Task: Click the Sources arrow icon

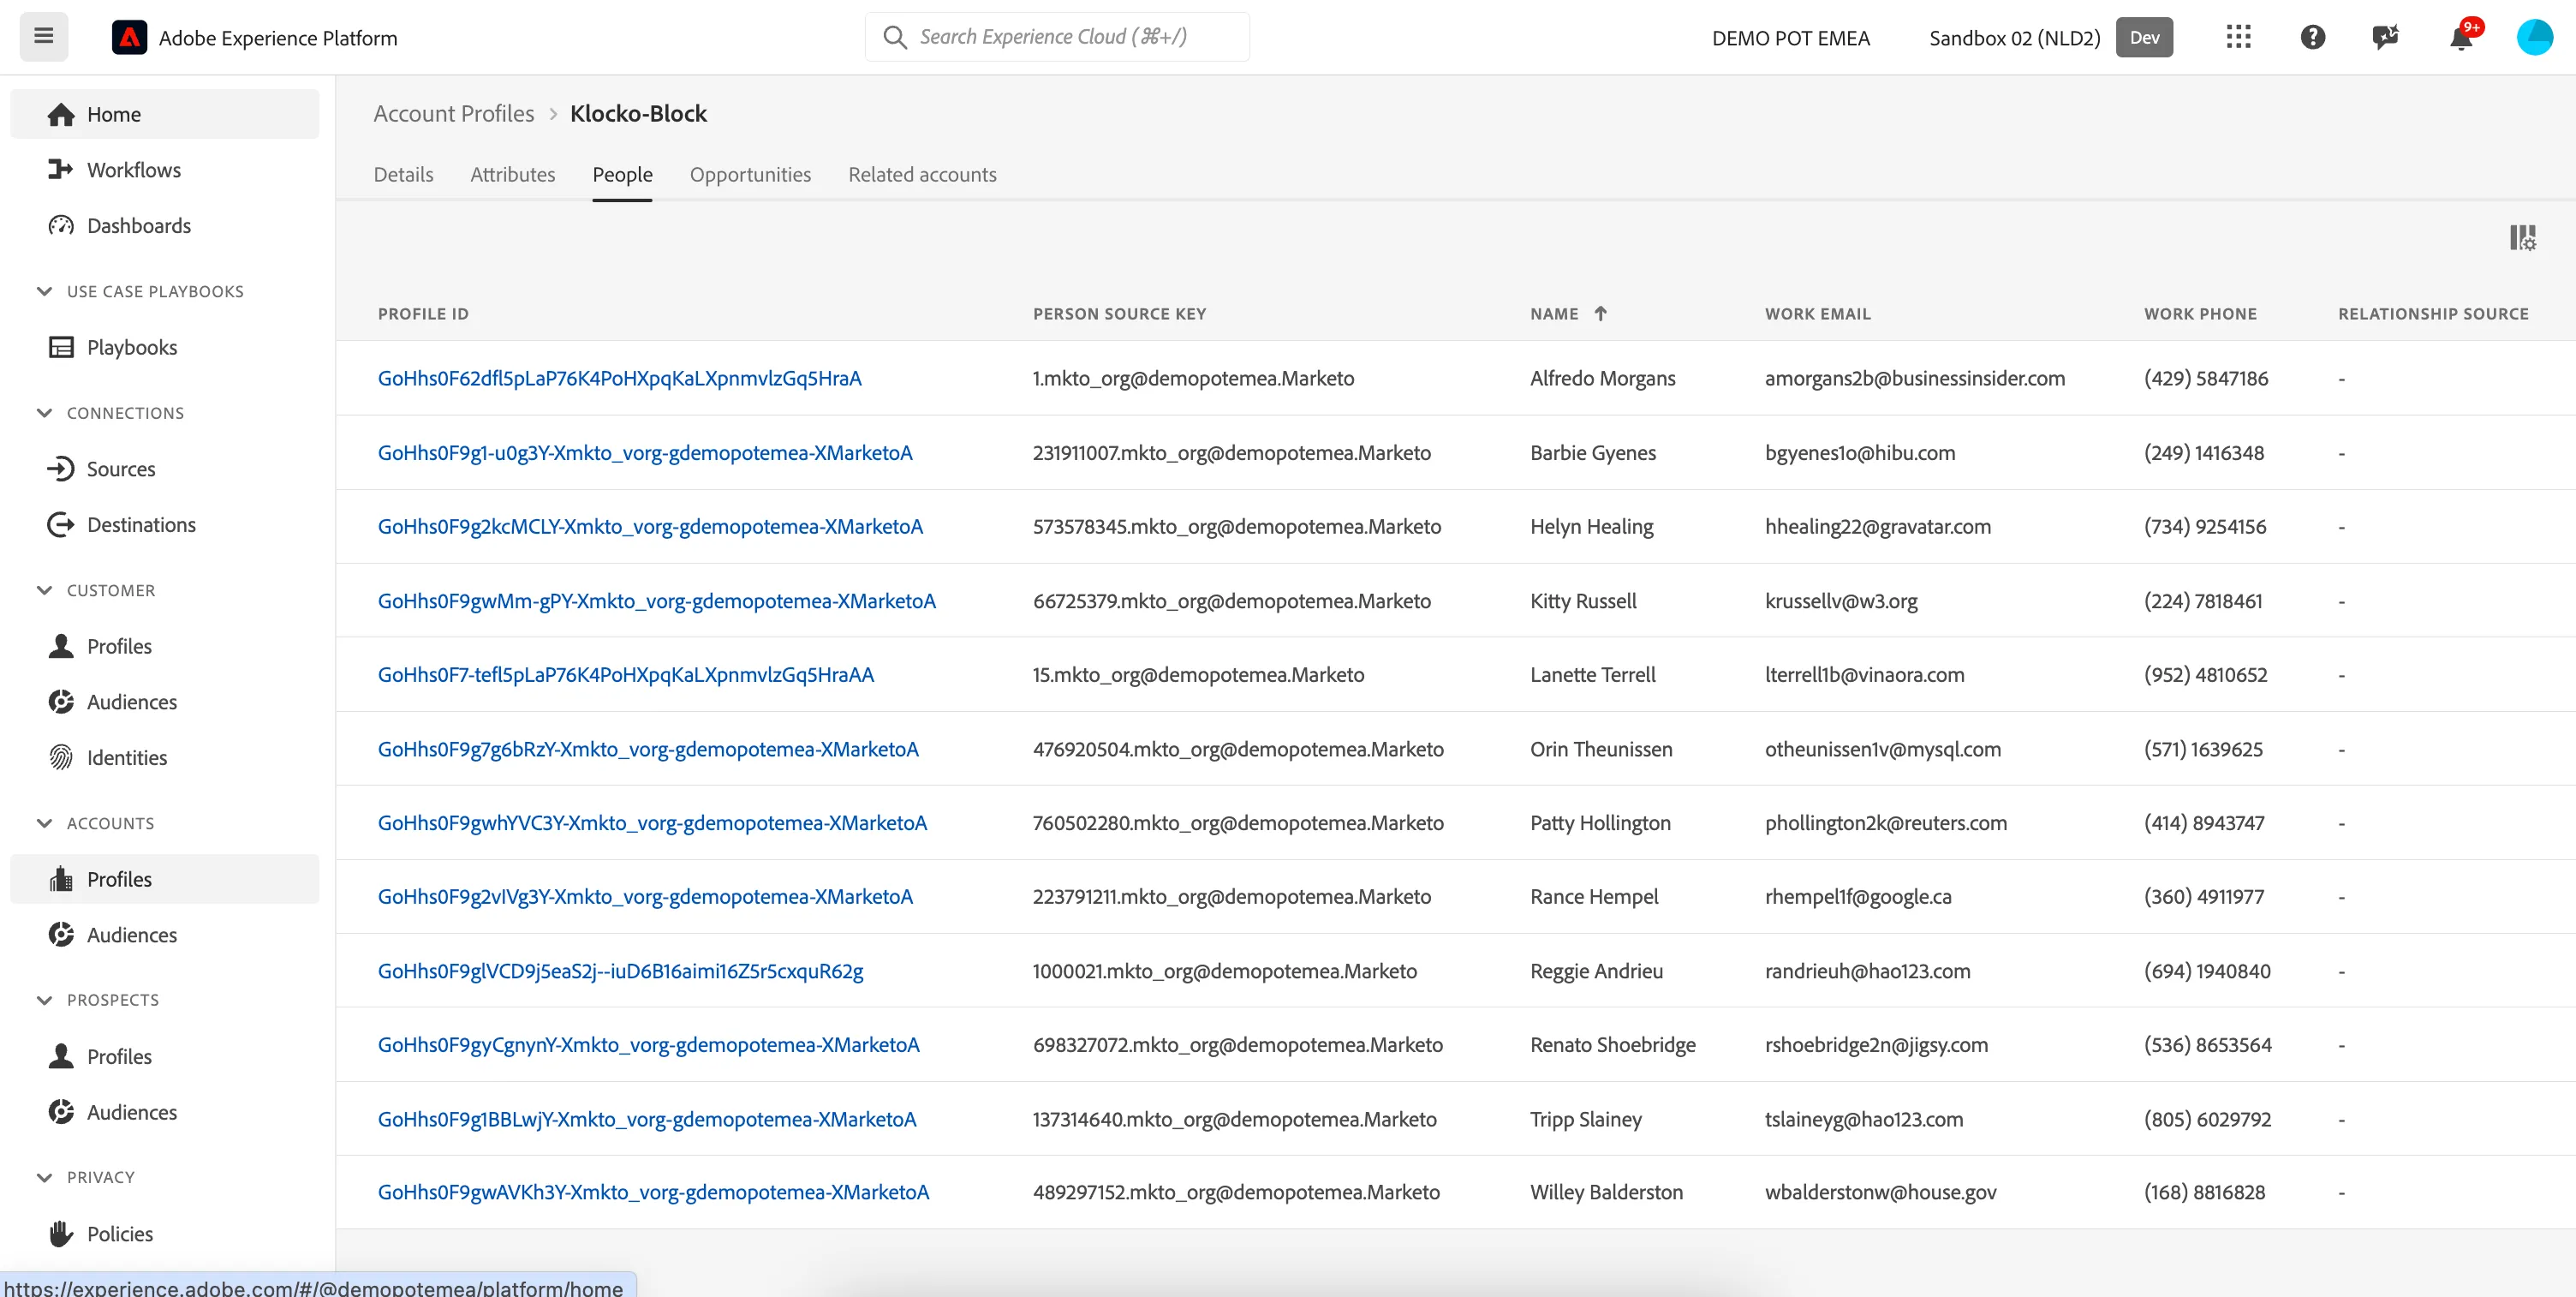Action: point(61,469)
